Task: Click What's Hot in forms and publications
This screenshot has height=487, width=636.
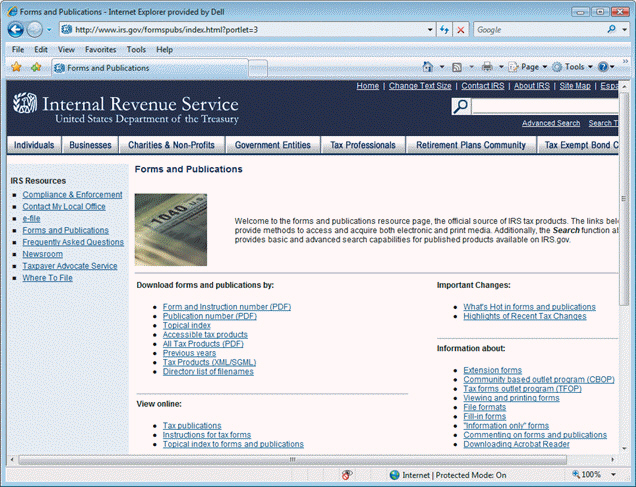Action: tap(529, 307)
